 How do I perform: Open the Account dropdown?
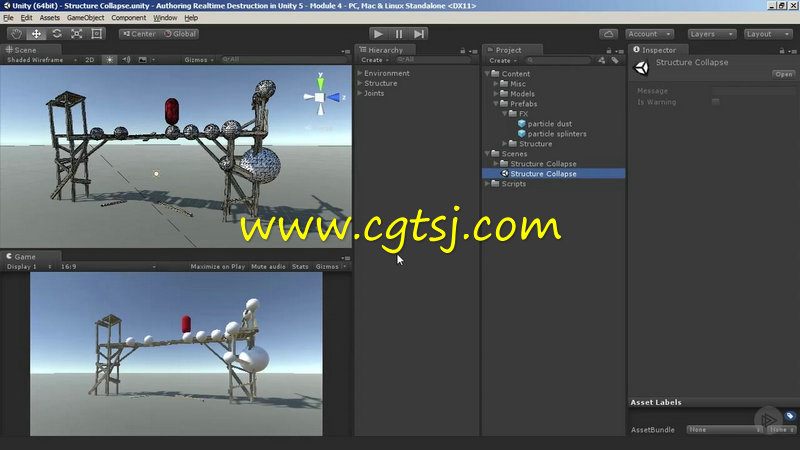(x=649, y=34)
